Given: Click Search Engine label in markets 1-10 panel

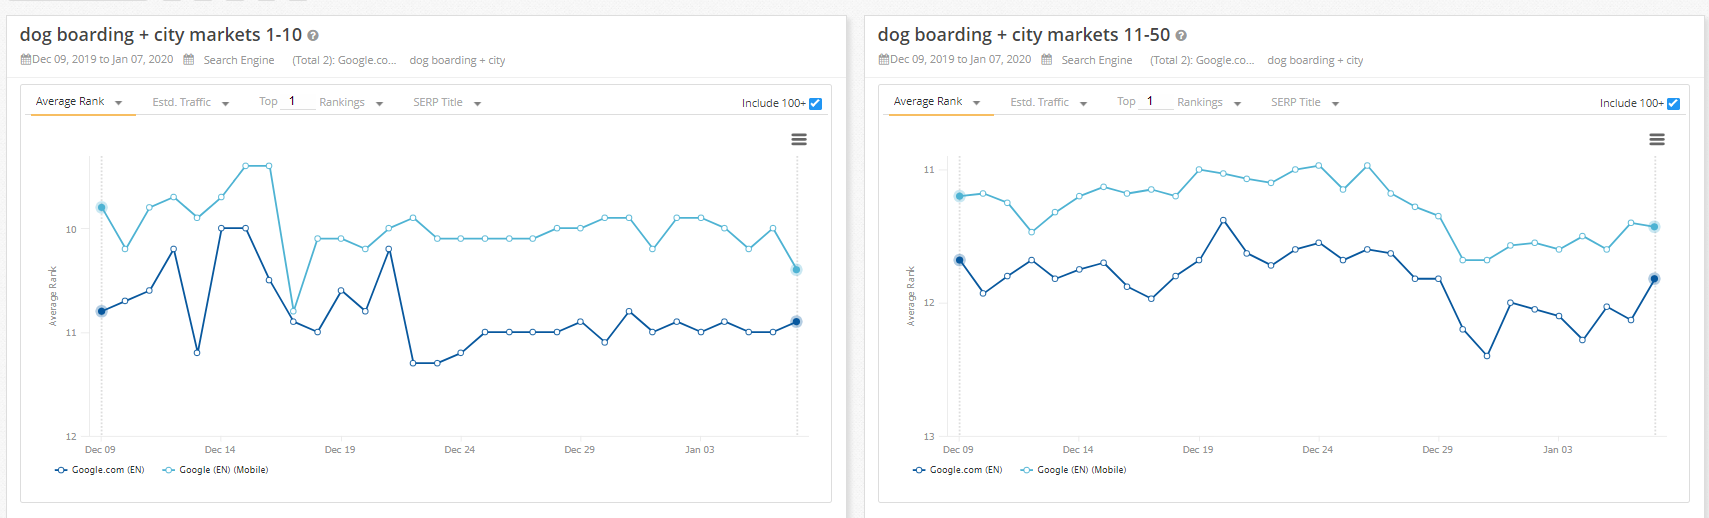Looking at the screenshot, I should tap(239, 61).
